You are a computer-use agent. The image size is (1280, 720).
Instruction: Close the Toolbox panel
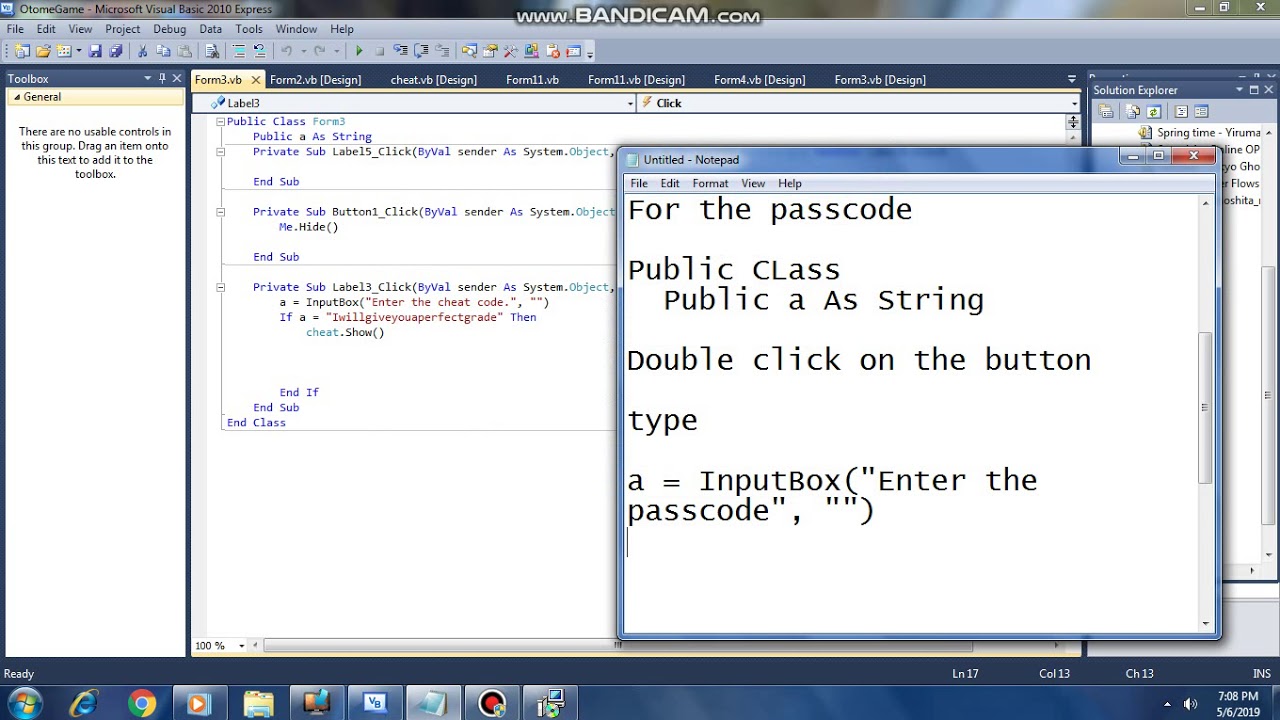[x=177, y=78]
